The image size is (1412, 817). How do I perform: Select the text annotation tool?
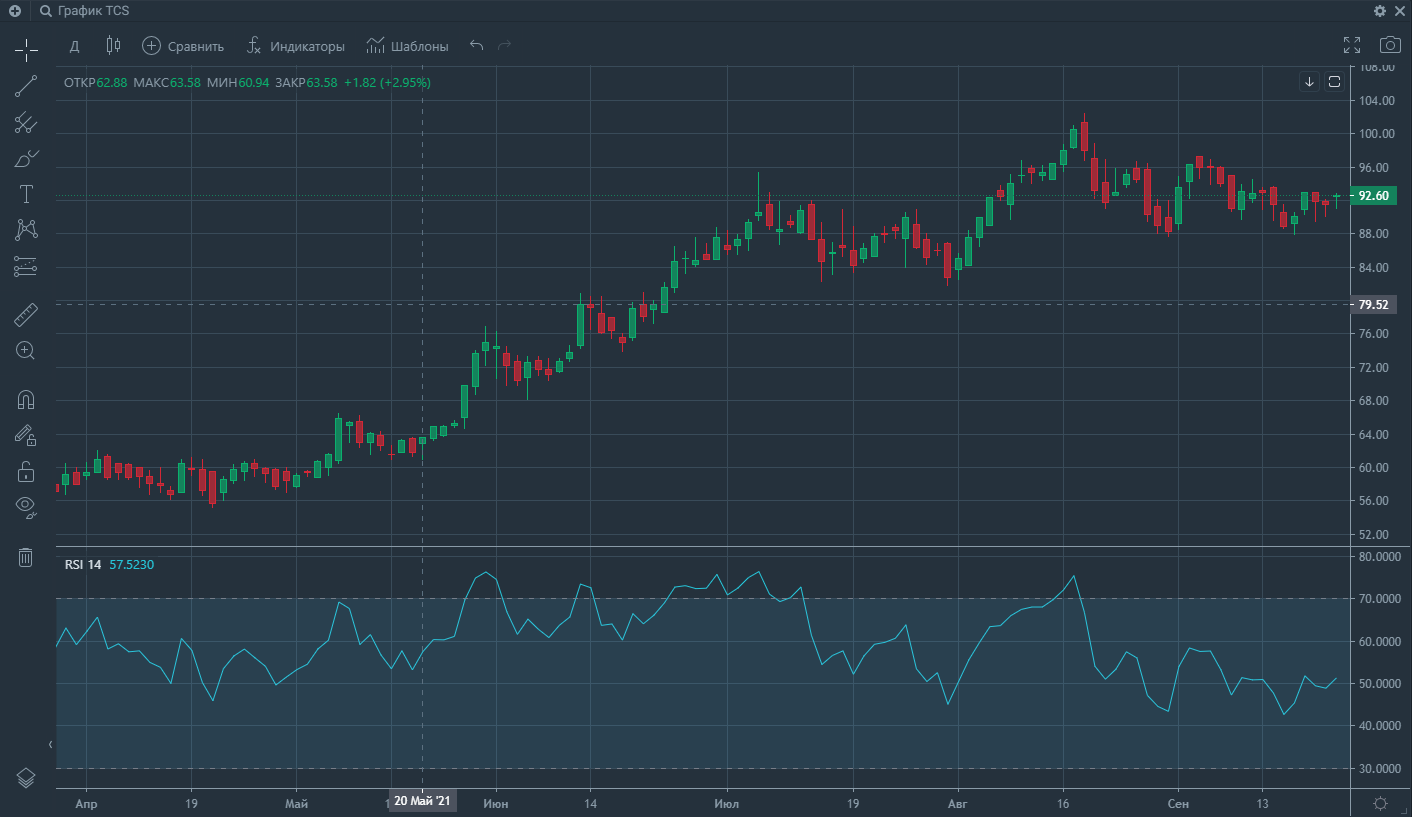[26, 194]
